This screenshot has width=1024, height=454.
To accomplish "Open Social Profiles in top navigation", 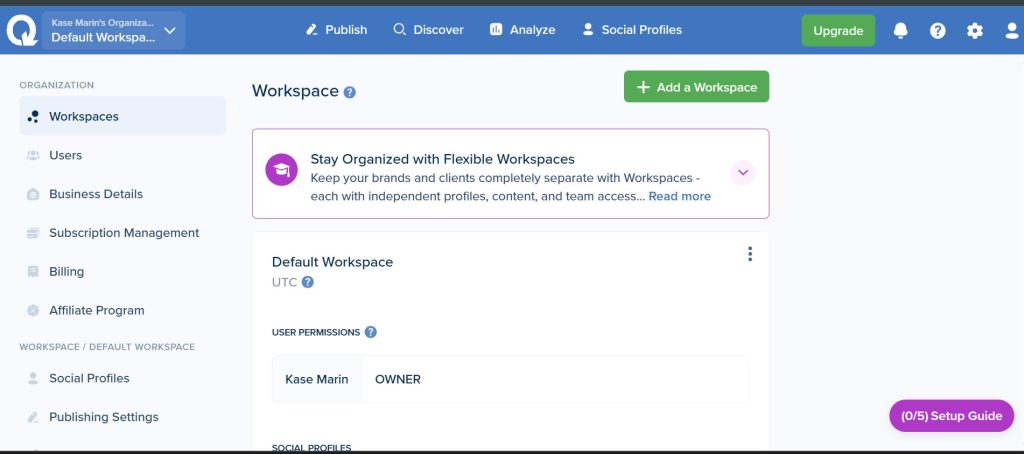I will coord(632,30).
